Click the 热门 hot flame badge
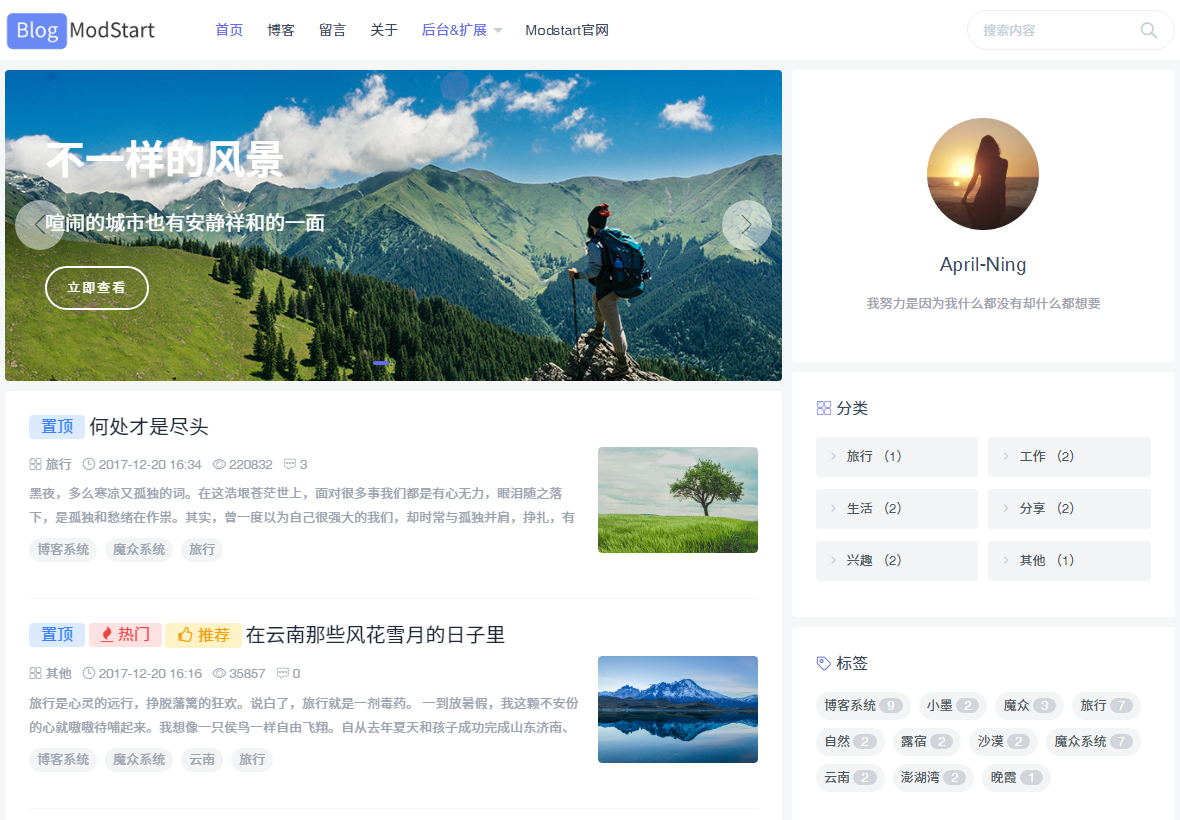Viewport: 1180px width, 820px height. (125, 635)
